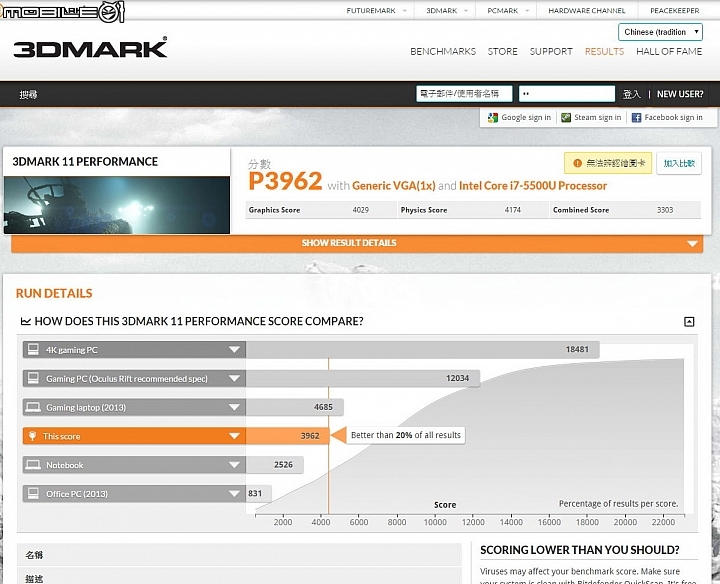Click the Facebook sign in icon

point(636,118)
